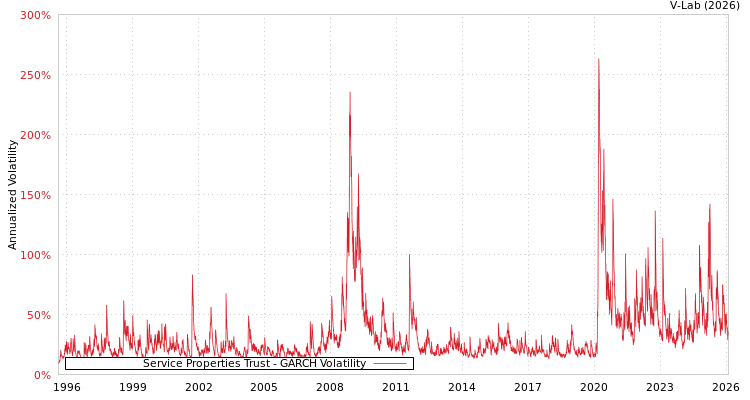Click the 2020 x-axis label
The height and width of the screenshot is (400, 750).
(x=594, y=387)
